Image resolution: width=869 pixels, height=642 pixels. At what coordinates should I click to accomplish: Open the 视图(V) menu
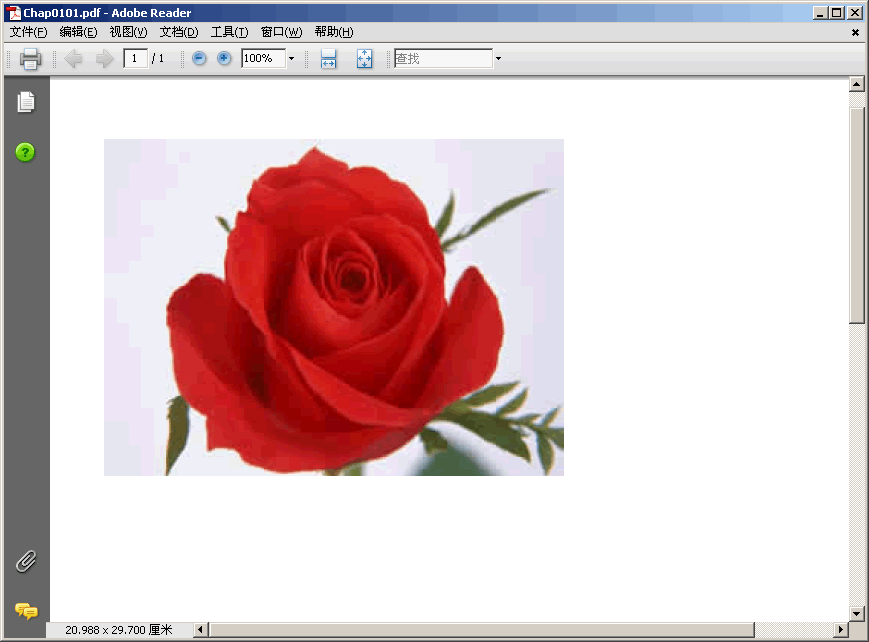(x=128, y=32)
